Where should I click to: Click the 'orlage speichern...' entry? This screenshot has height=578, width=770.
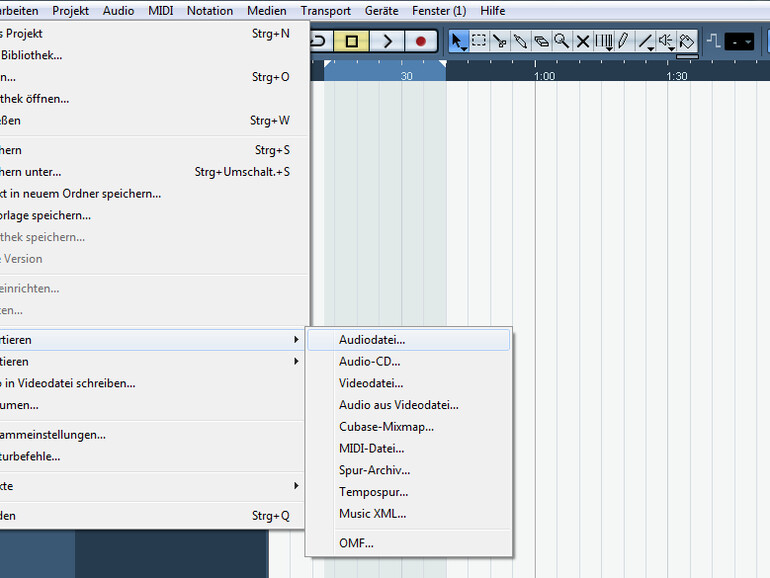(x=152, y=215)
